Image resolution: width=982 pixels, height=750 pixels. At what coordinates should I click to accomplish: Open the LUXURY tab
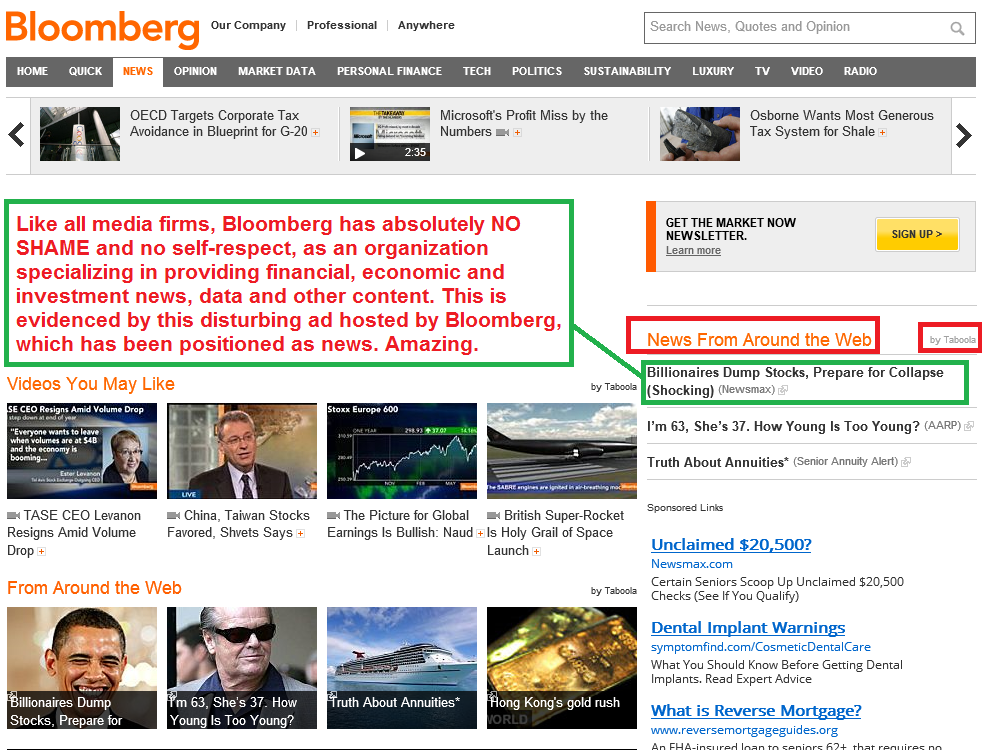[713, 71]
